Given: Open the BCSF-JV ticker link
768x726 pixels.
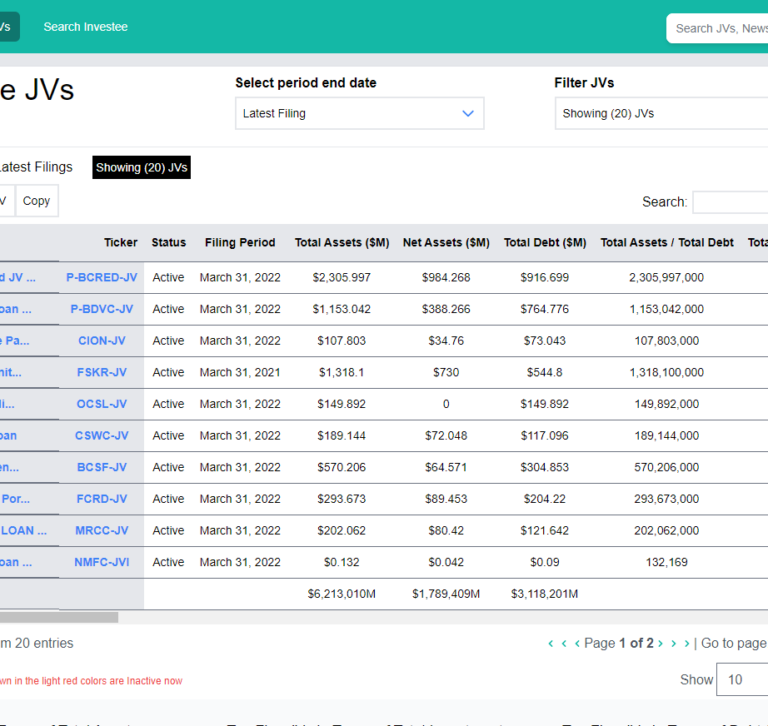Looking at the screenshot, I should tap(102, 467).
